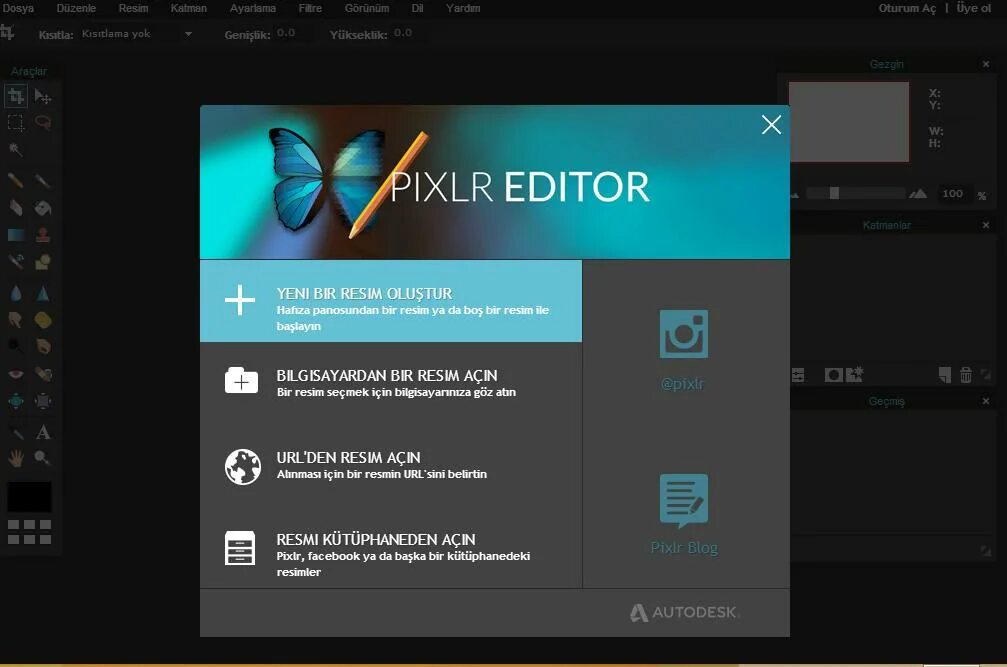
Task: Choose Yeni bir resim oluştur
Action: [391, 301]
